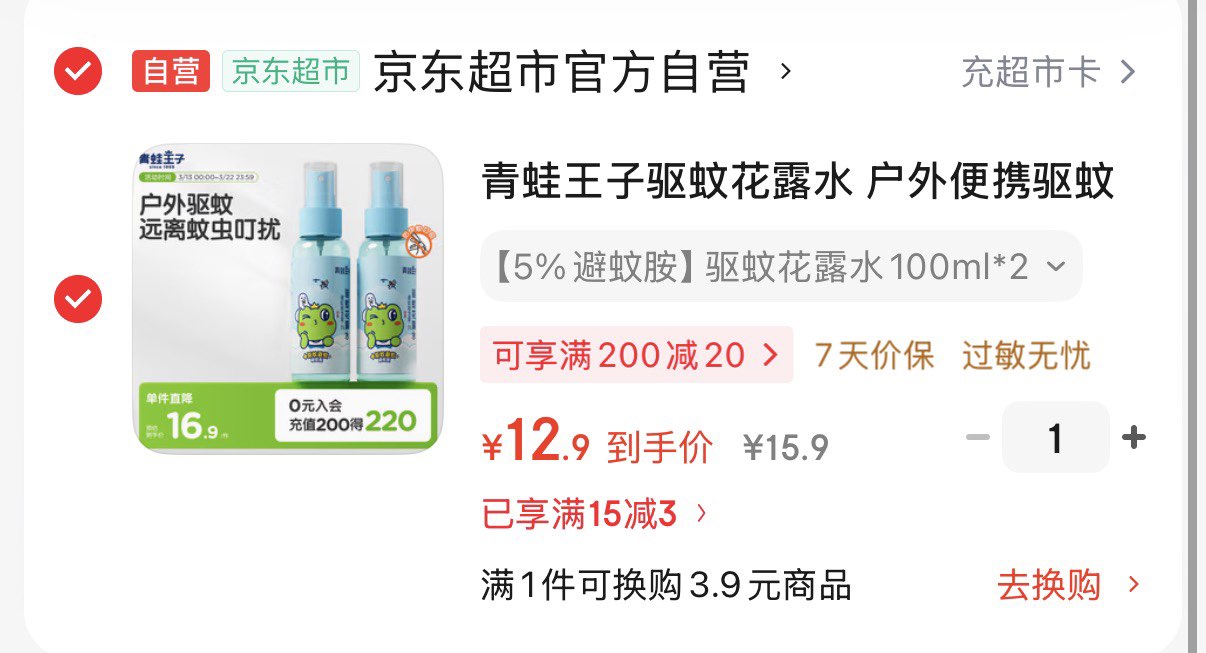The height and width of the screenshot is (653, 1206).
Task: Expand the 驱蚊花露水100ml*2 spec dropdown
Action: [781, 266]
